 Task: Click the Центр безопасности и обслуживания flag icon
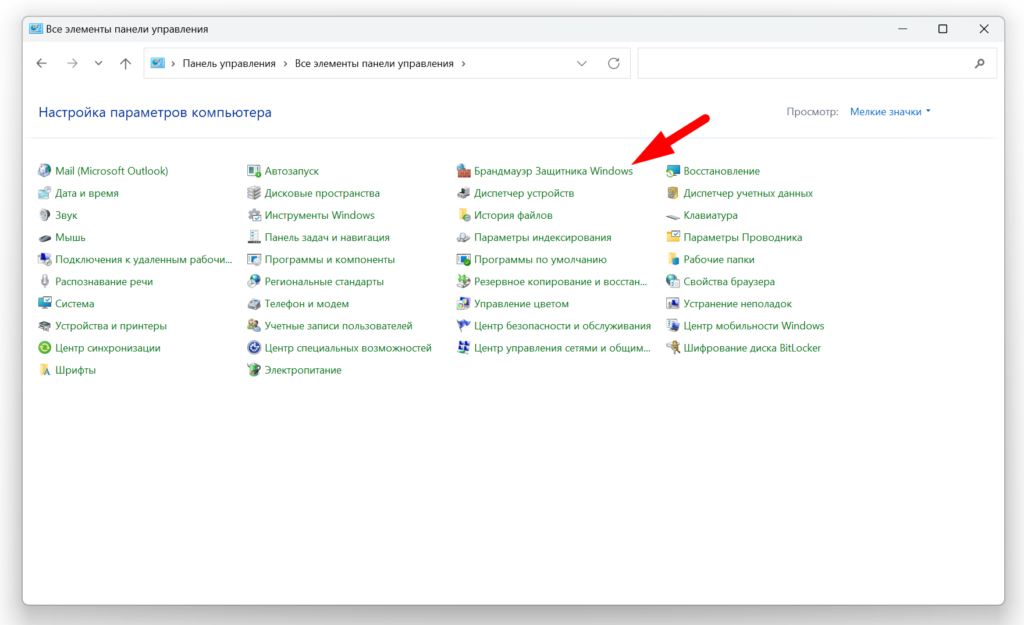tap(464, 326)
